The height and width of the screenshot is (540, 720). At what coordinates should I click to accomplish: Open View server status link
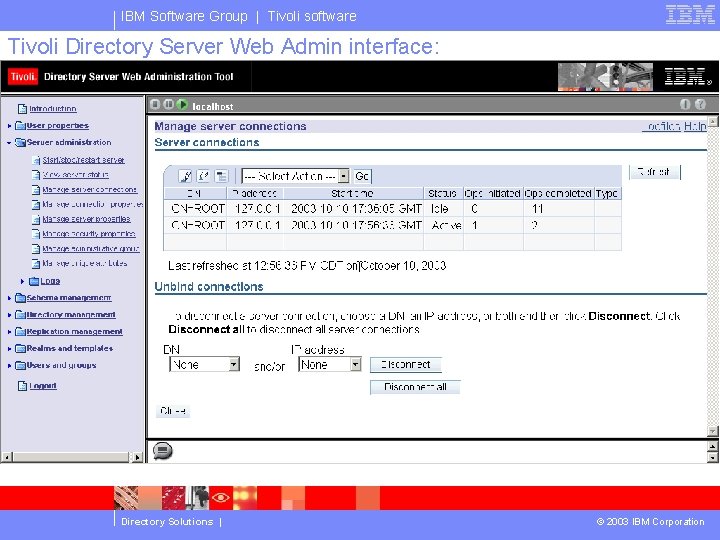[76, 174]
